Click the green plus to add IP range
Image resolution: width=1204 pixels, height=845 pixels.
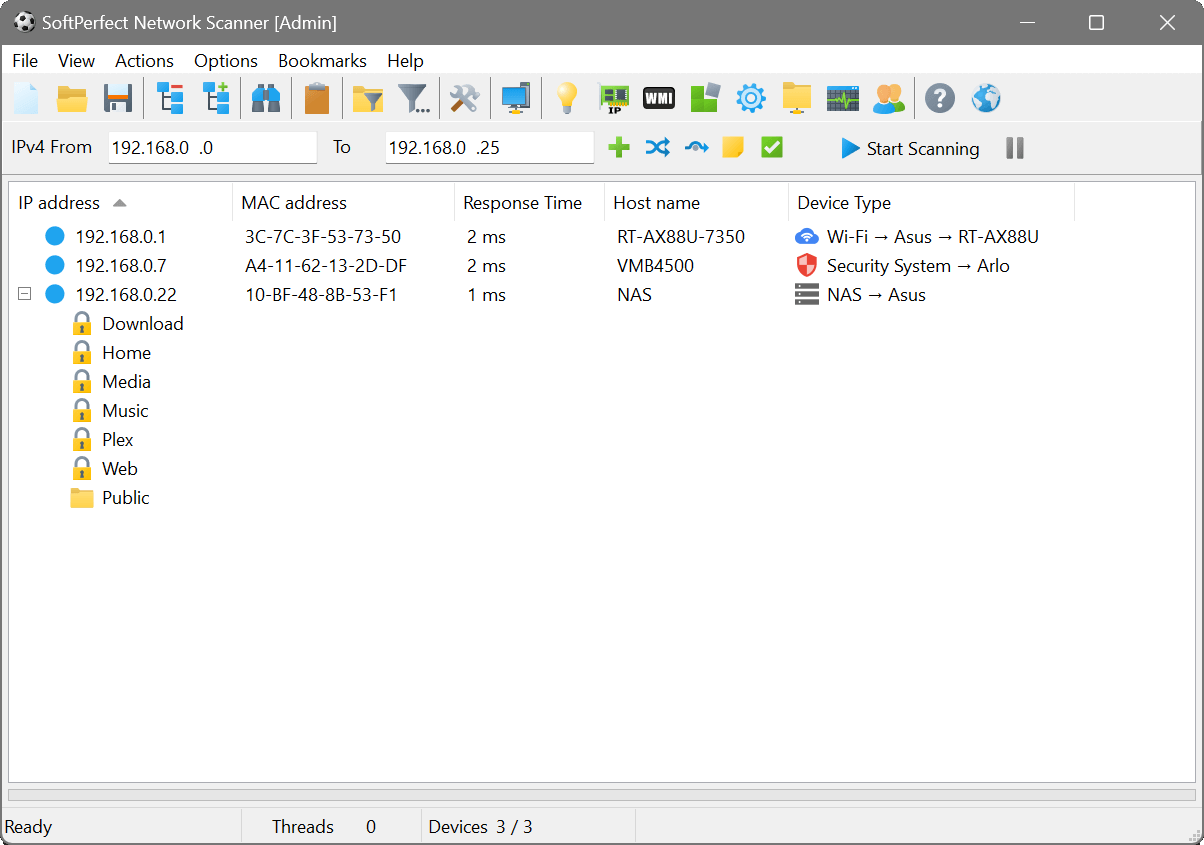618,147
